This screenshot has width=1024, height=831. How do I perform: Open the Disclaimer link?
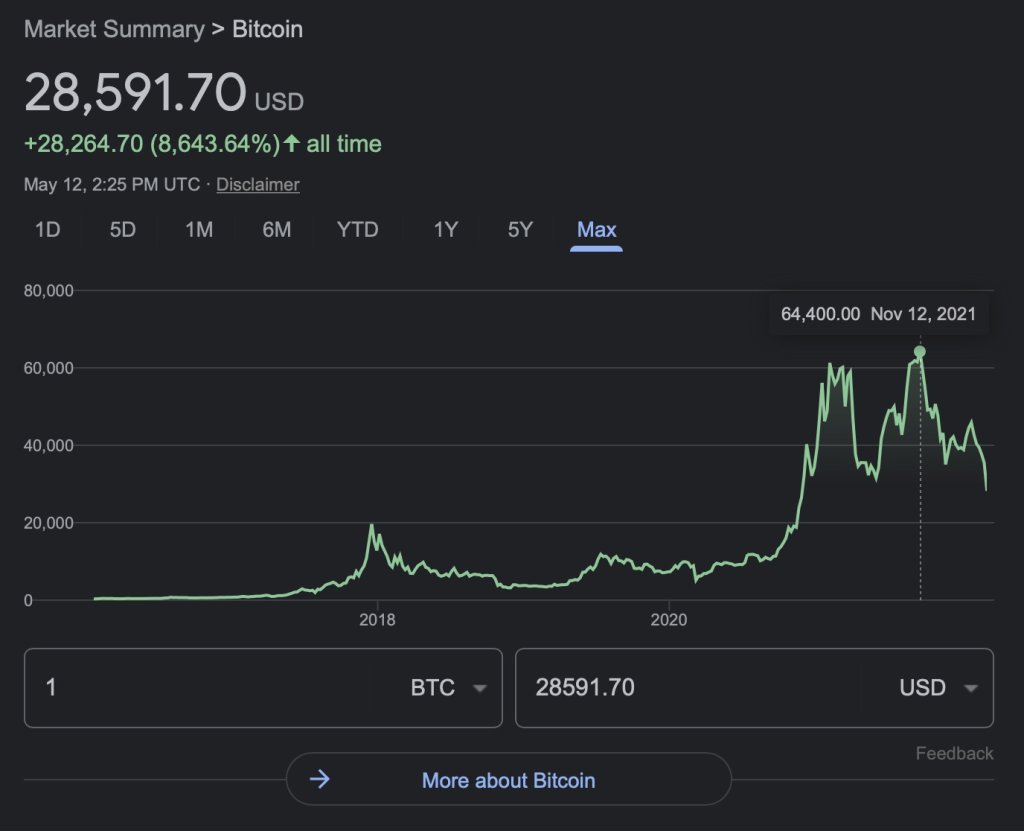[258, 184]
